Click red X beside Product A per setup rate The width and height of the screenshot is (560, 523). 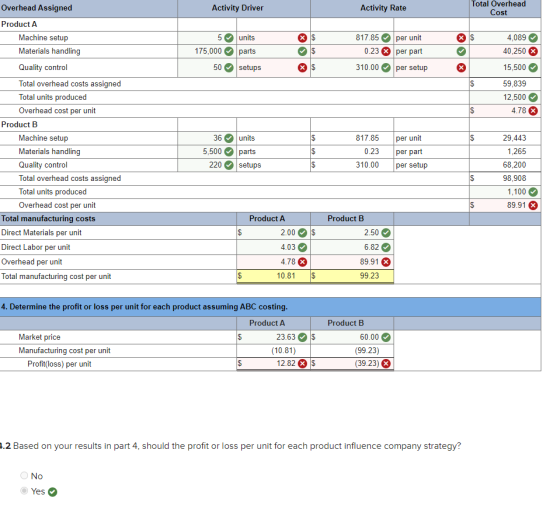pos(461,68)
